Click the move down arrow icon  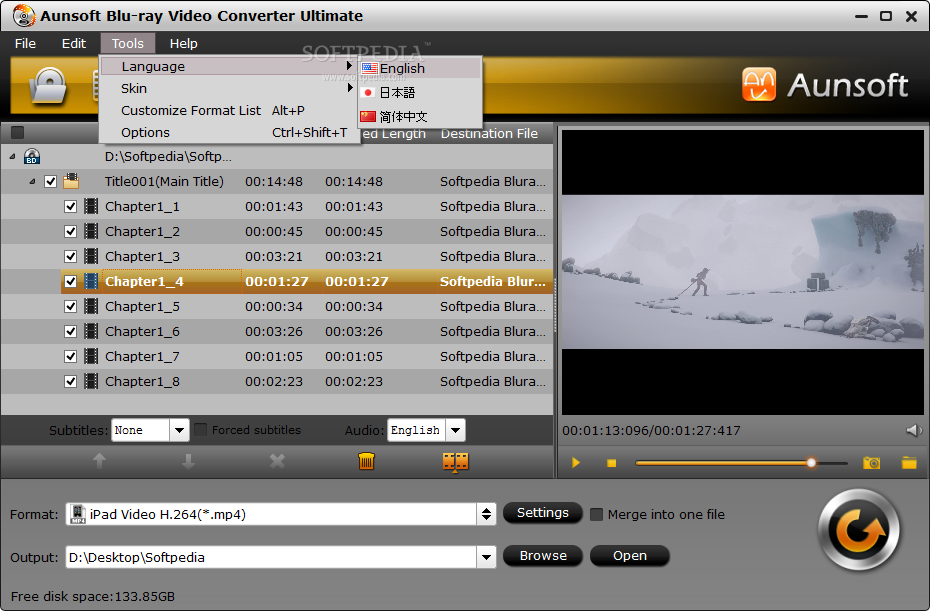point(189,461)
